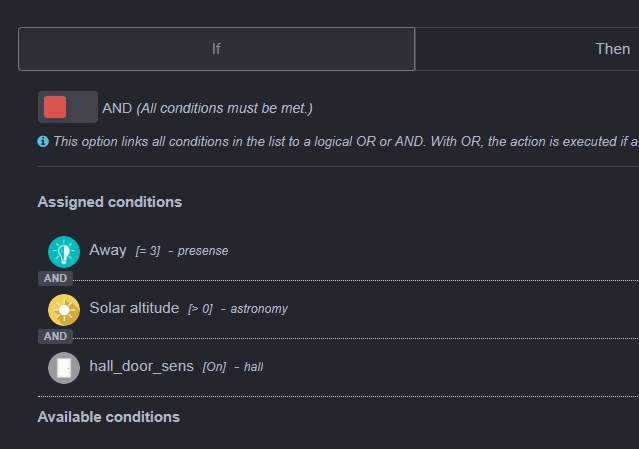
Task: Click the AND badge below Solar altitude
Action: point(55,336)
